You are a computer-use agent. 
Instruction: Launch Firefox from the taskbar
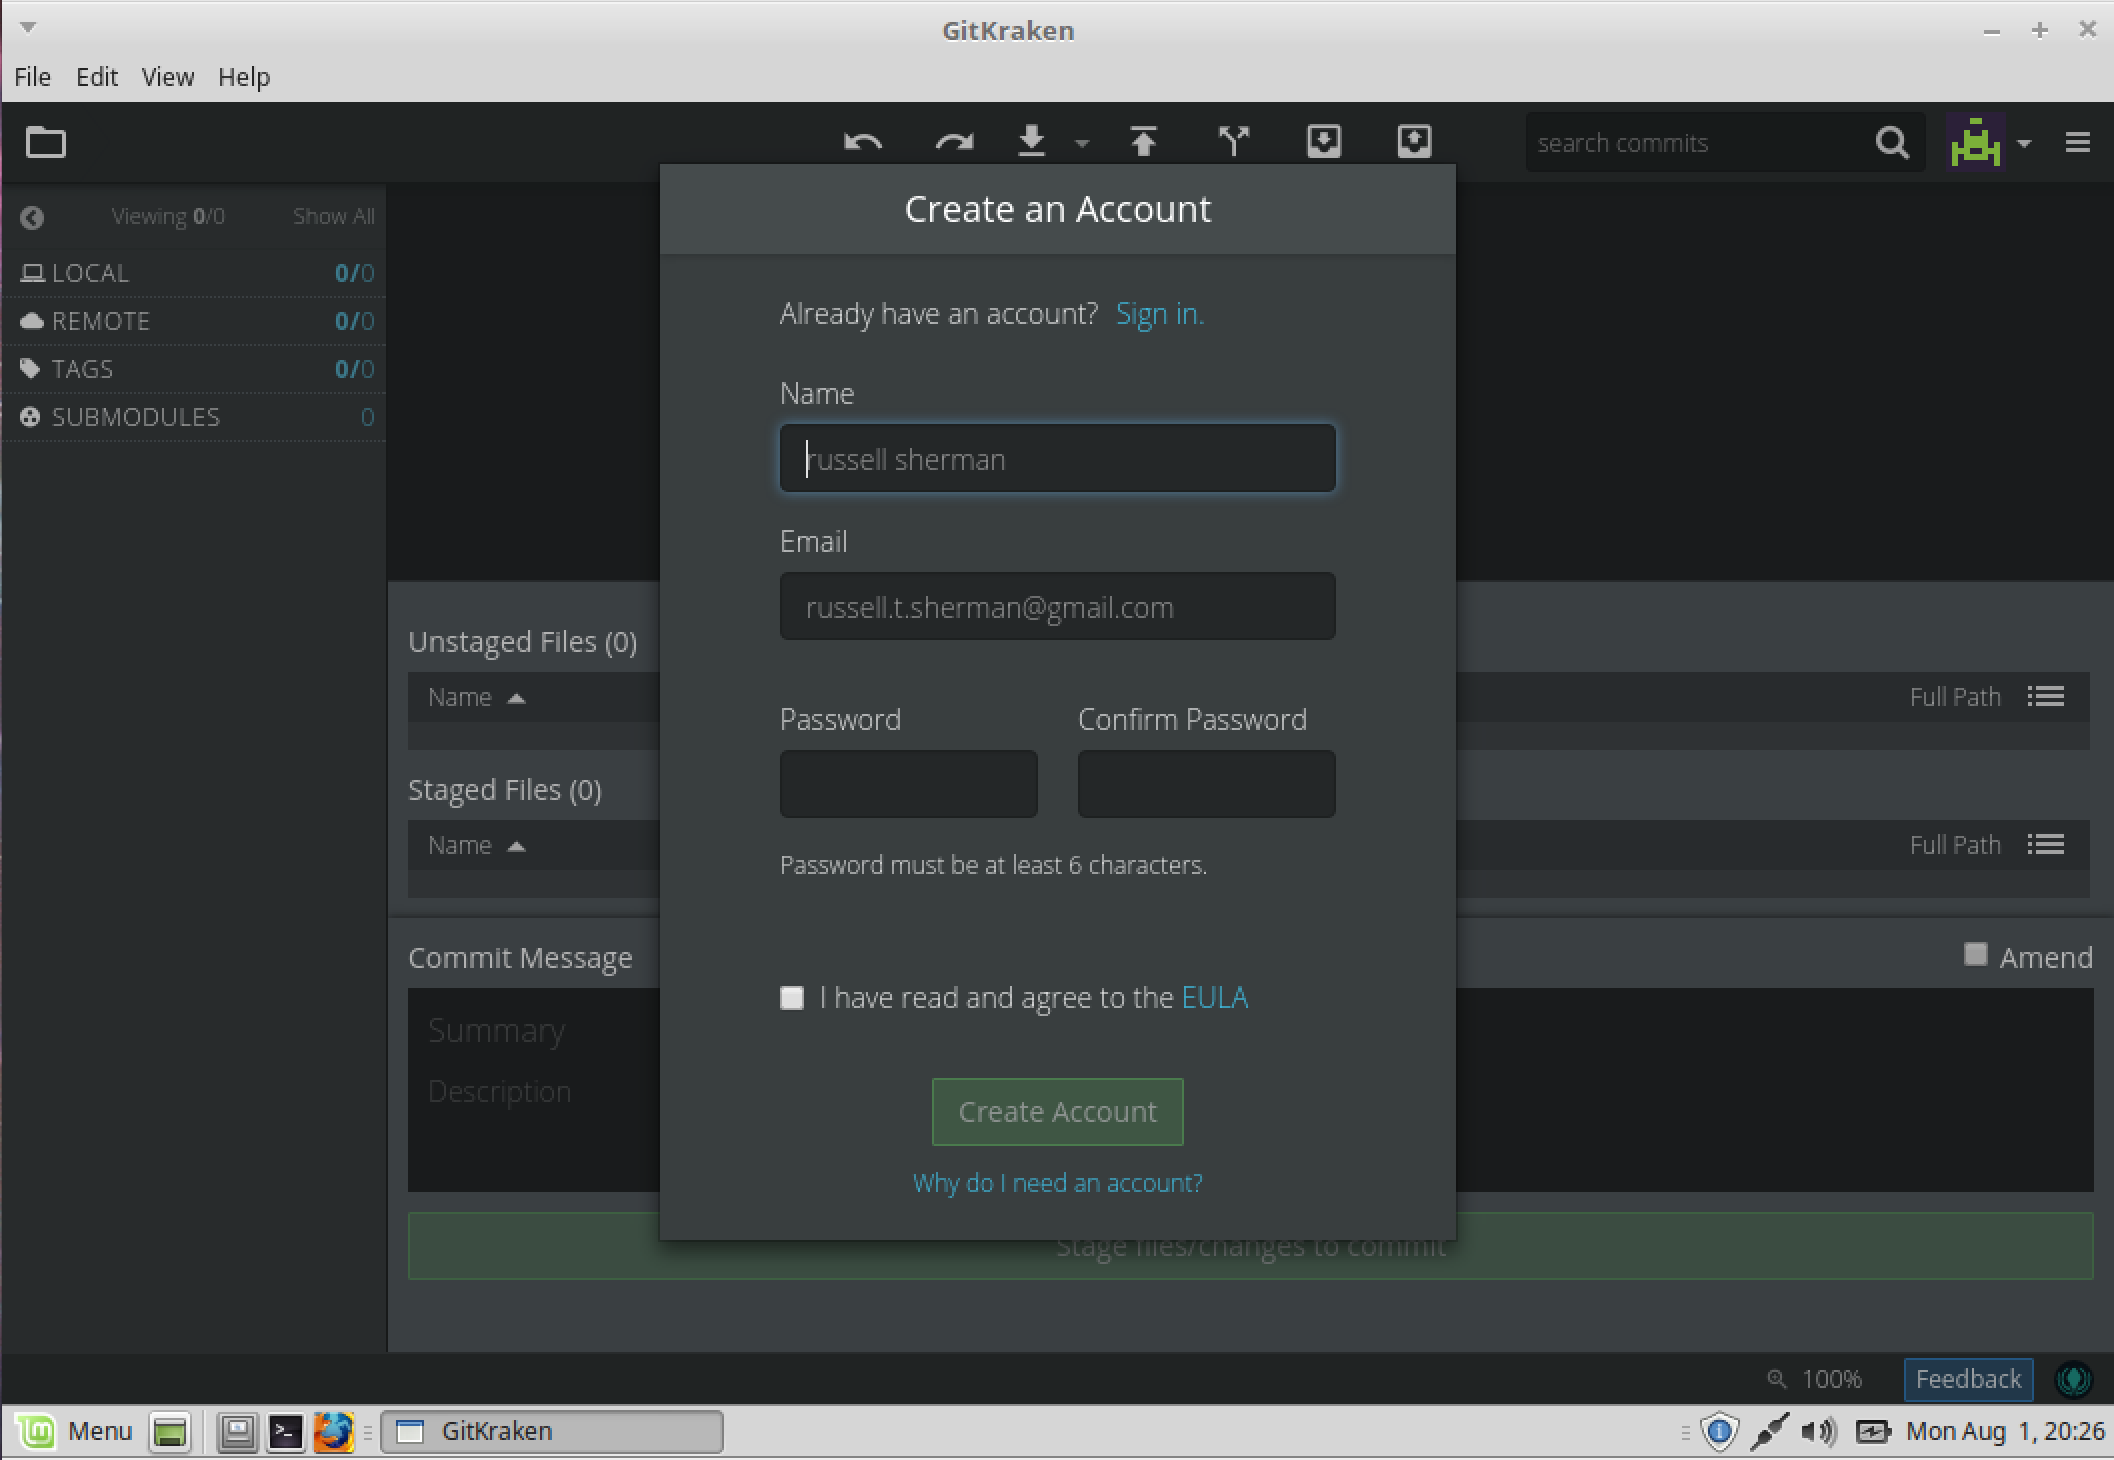click(334, 1432)
